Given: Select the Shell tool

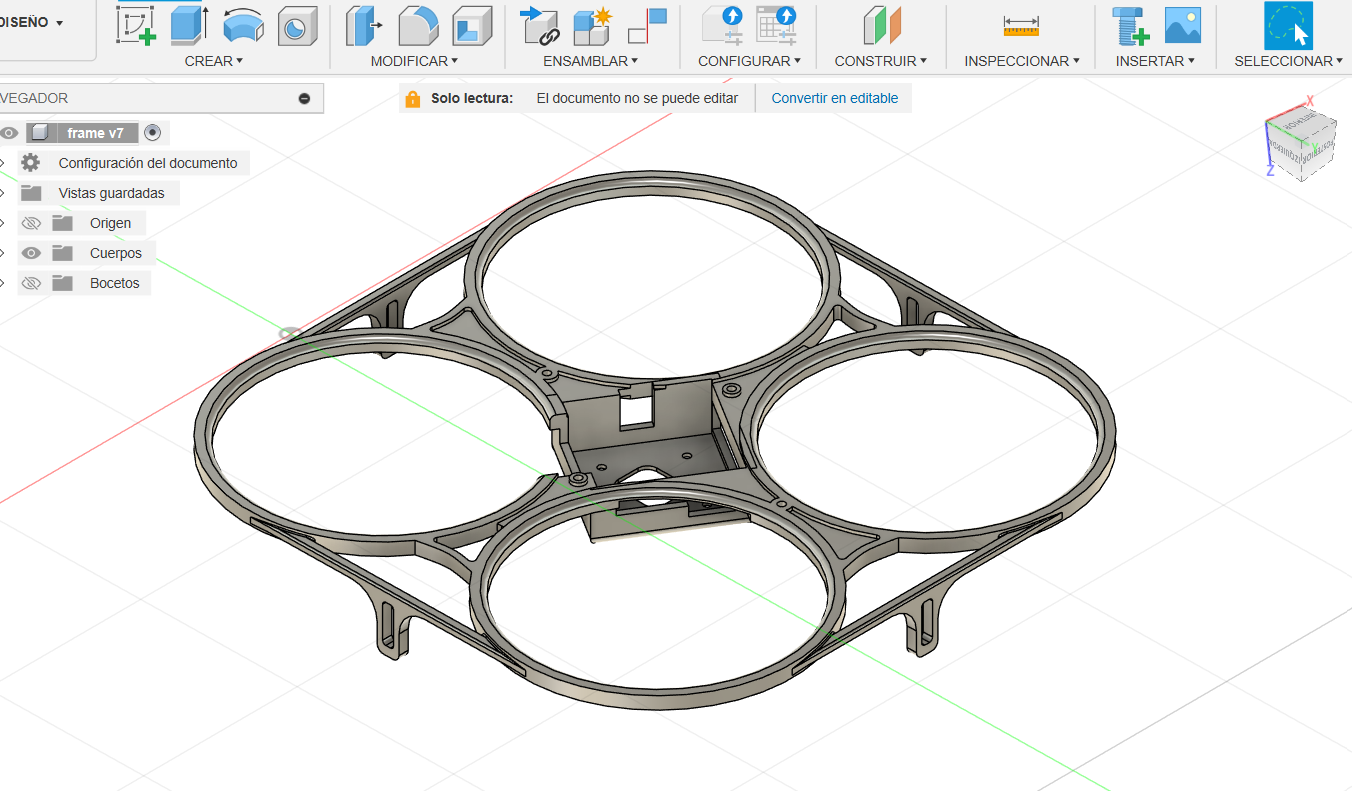Looking at the screenshot, I should point(472,25).
